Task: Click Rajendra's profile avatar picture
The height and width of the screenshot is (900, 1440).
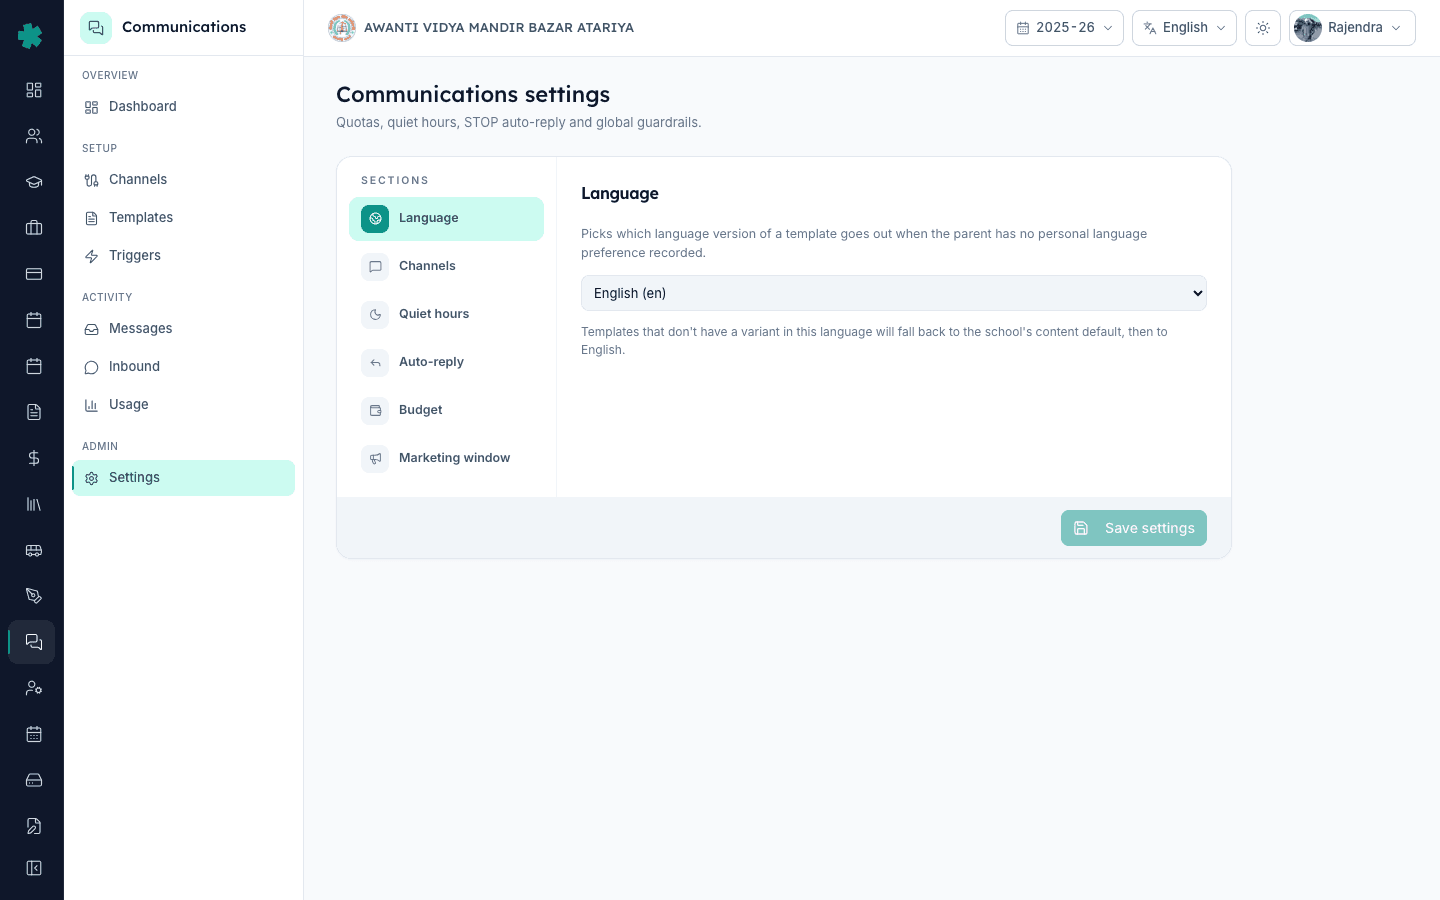Action: coord(1308,28)
